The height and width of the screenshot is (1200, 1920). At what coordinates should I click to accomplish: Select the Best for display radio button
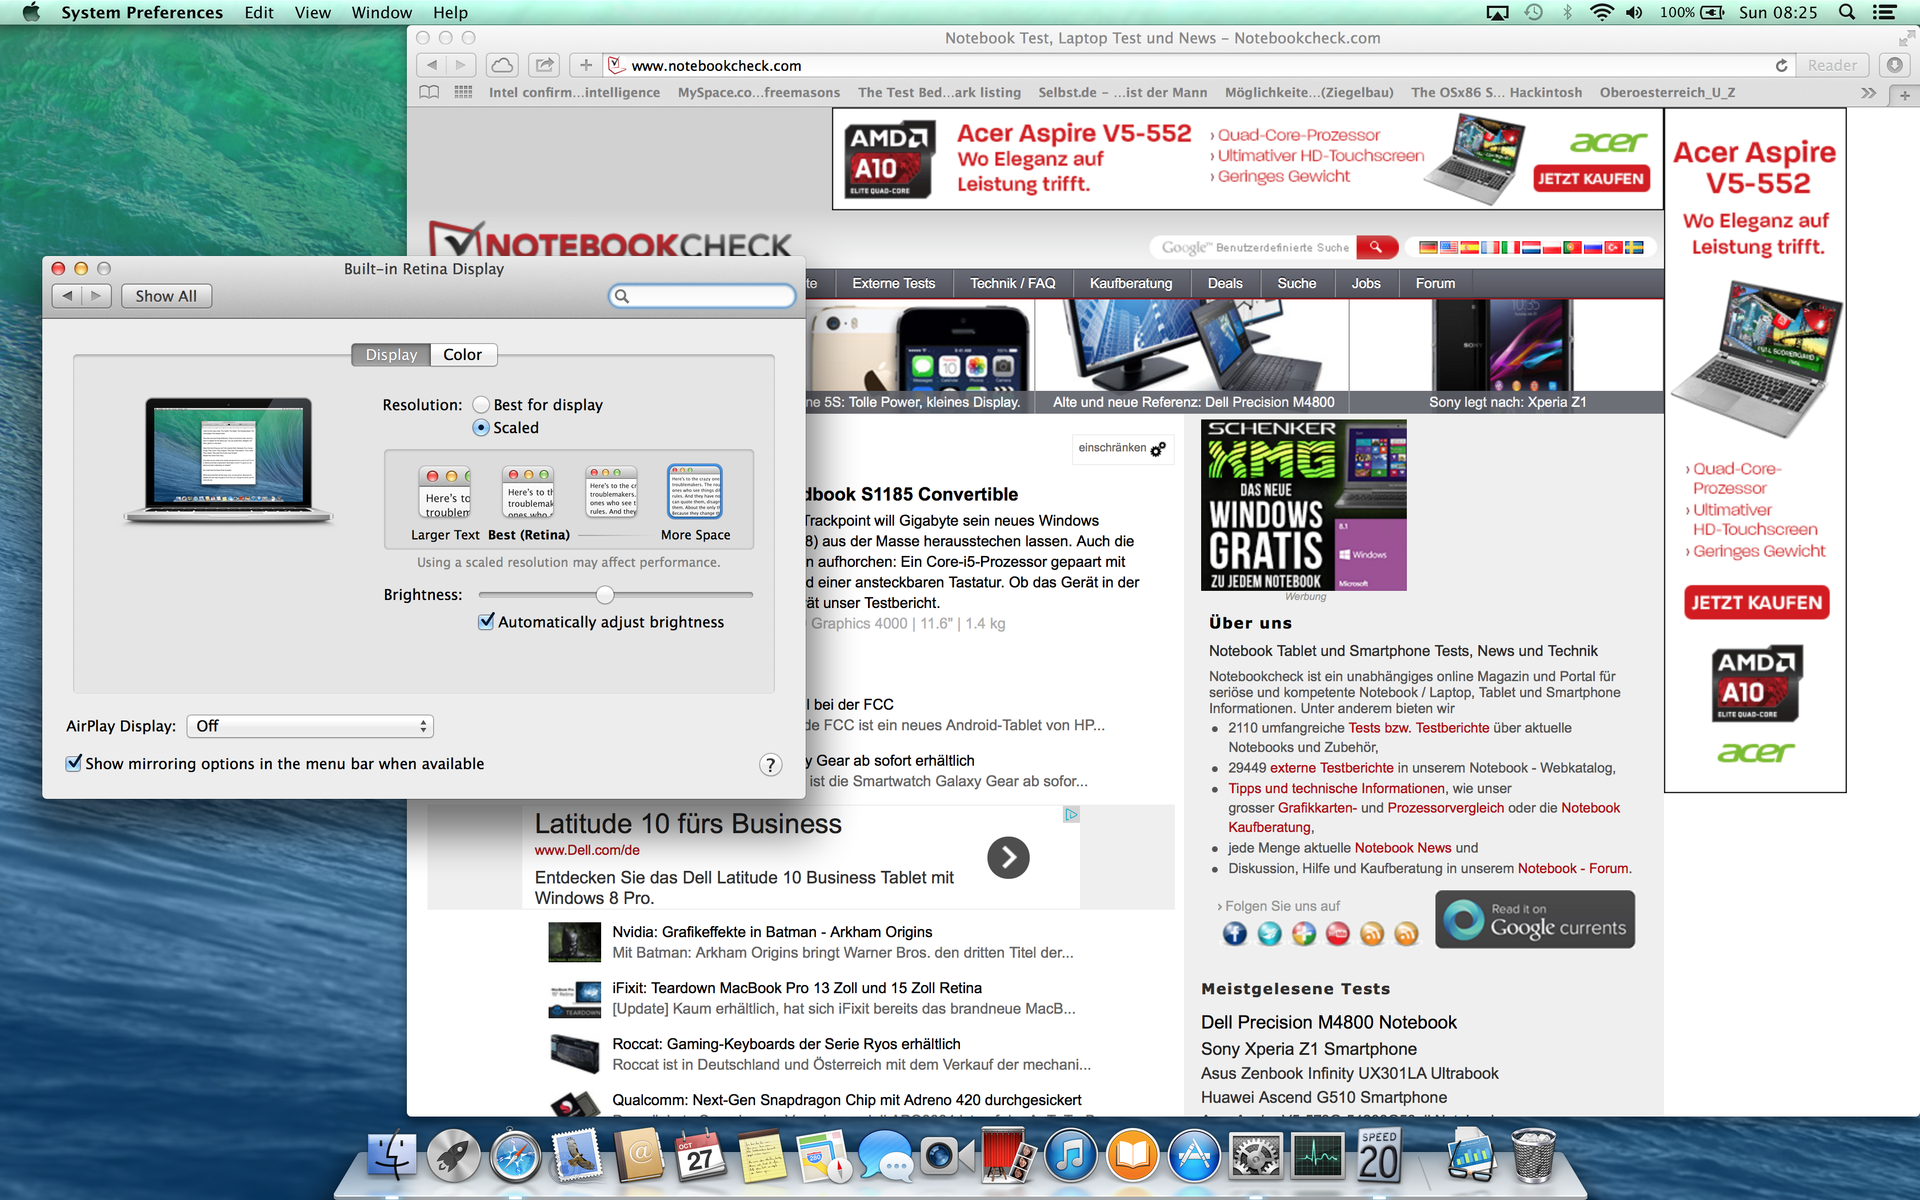click(482, 405)
